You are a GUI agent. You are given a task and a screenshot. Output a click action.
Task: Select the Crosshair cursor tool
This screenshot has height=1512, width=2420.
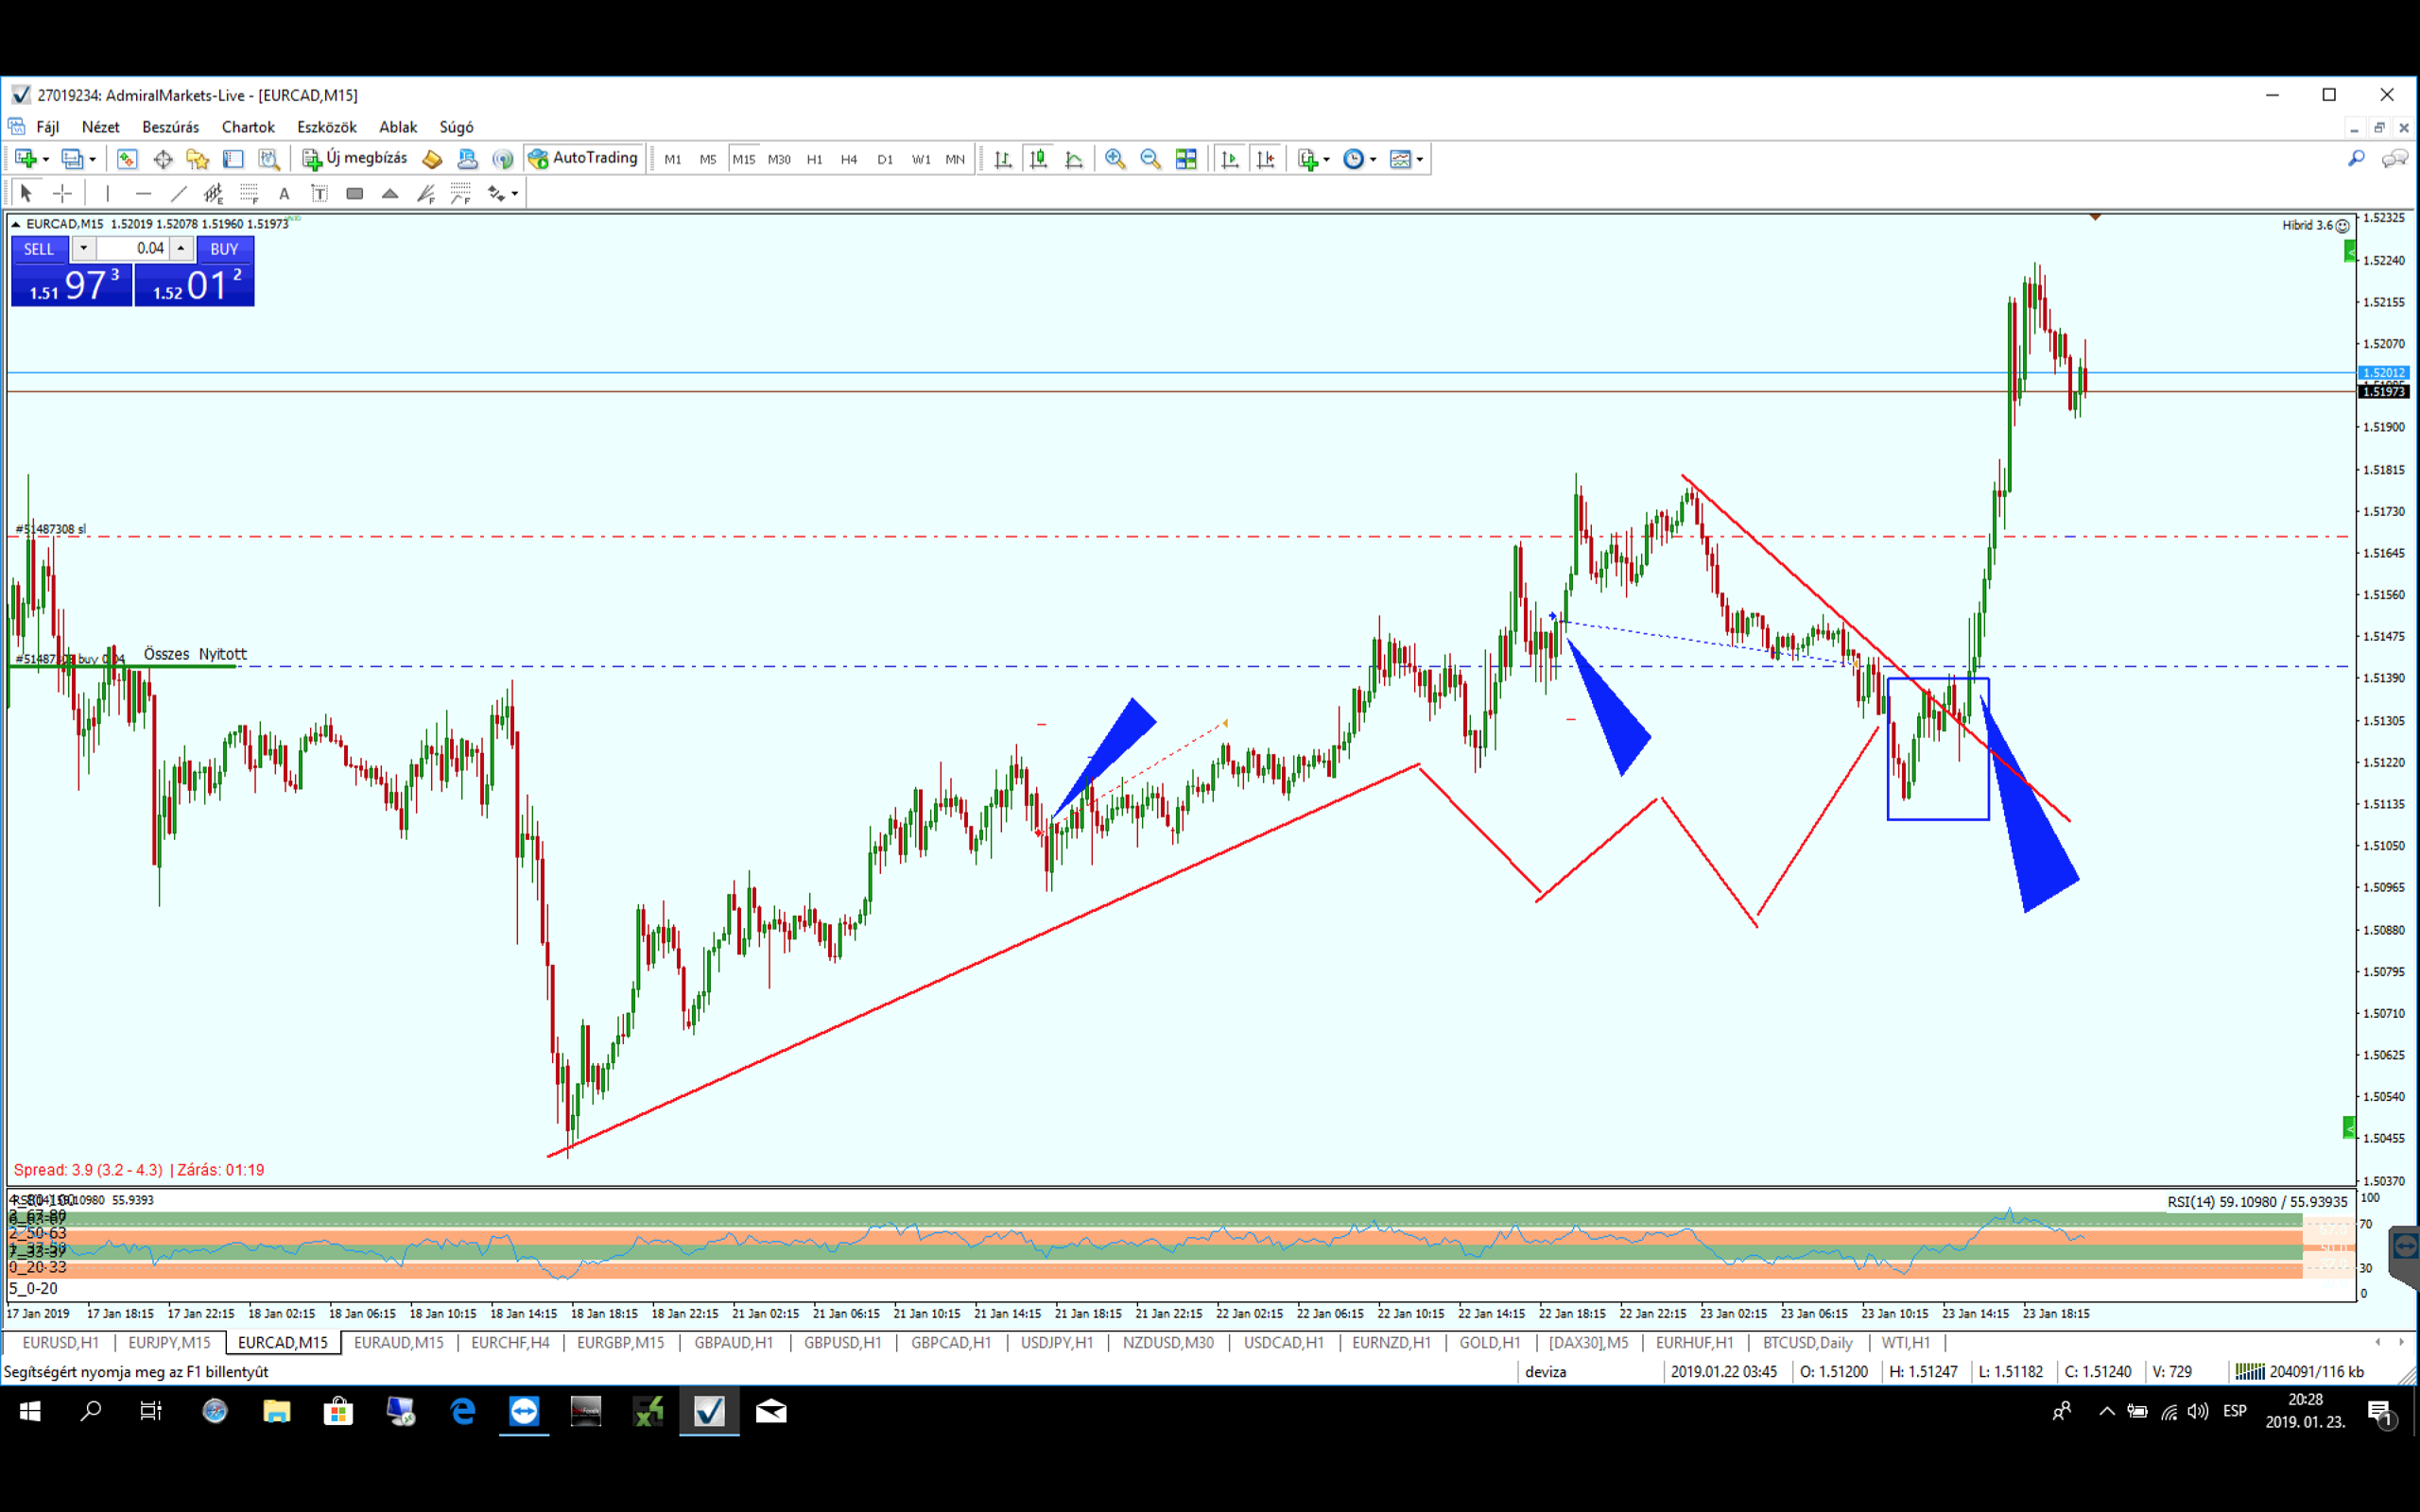62,193
